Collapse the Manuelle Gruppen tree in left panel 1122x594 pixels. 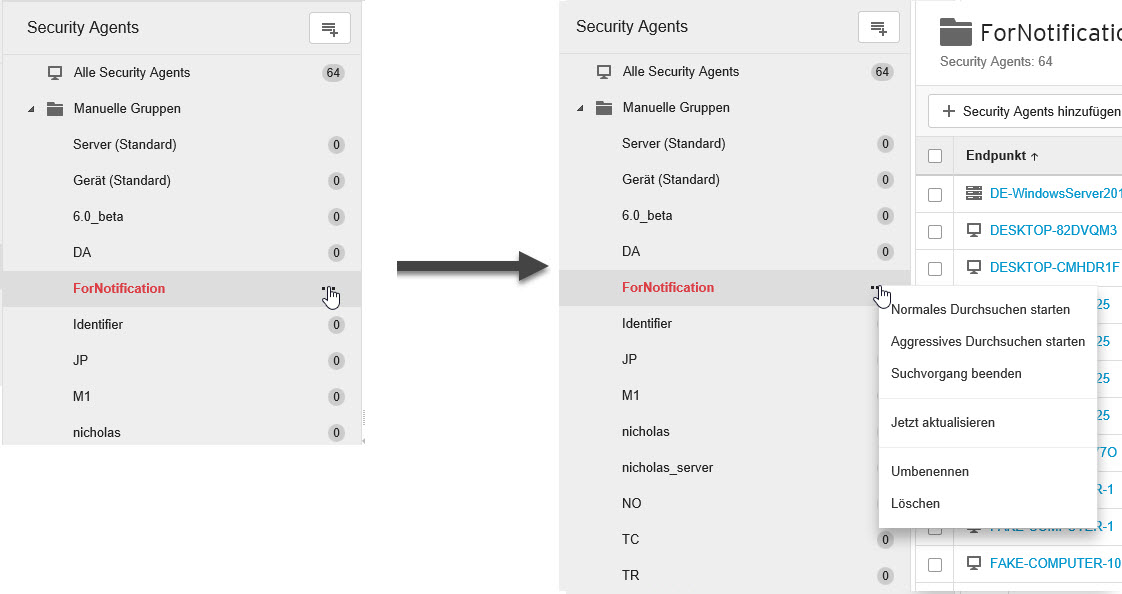point(30,109)
